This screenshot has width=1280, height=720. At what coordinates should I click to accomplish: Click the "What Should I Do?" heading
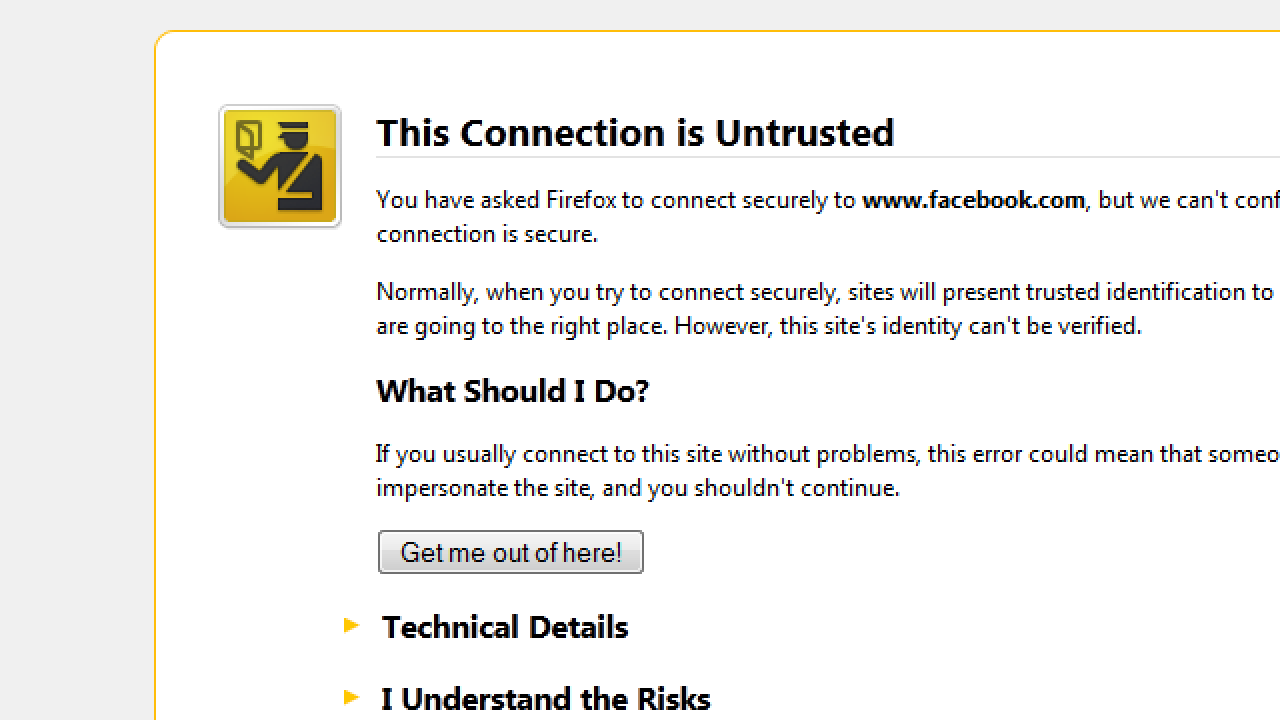coord(512,391)
